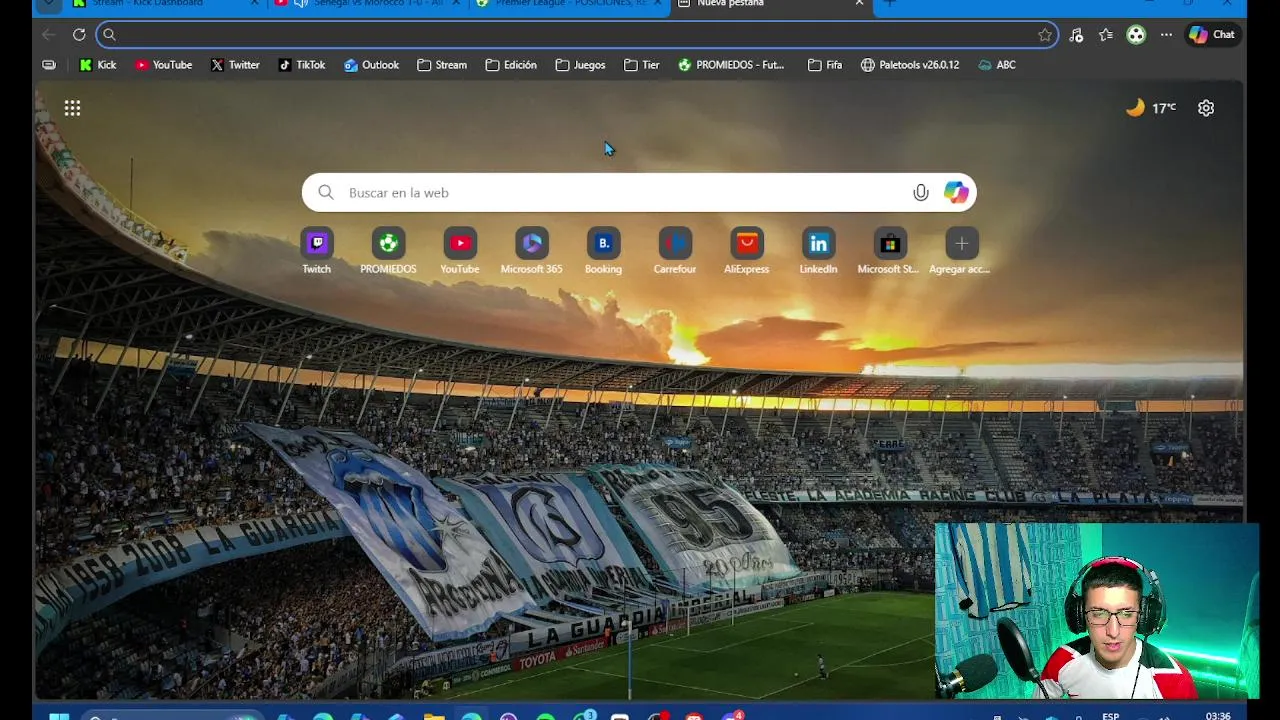
Task: Close the Nueva pestaña tab
Action: (859, 3)
